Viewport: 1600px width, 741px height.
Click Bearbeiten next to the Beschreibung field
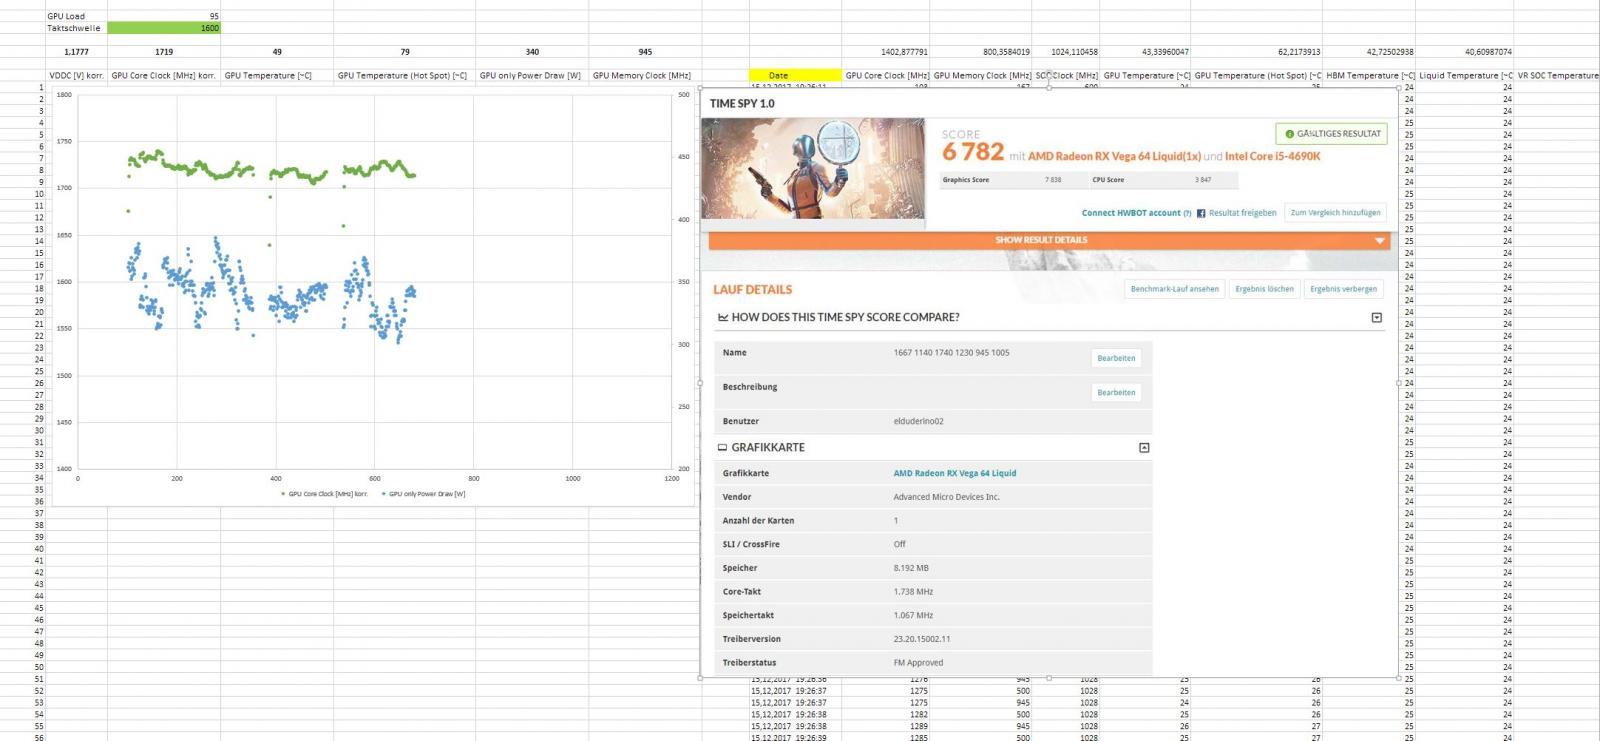1116,392
